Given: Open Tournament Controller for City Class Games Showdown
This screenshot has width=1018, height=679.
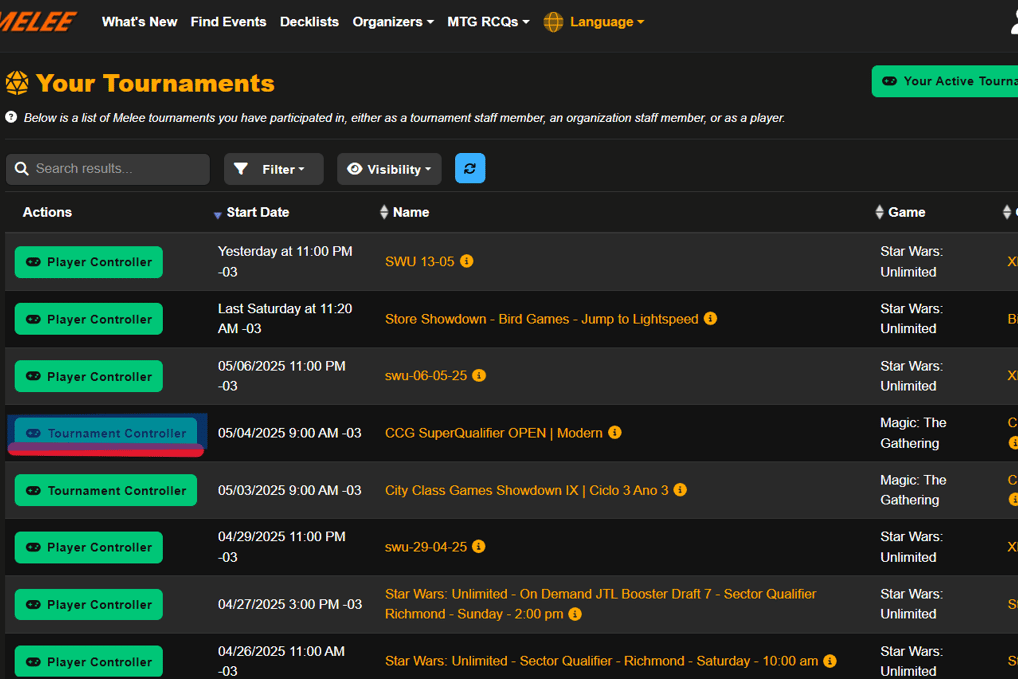Looking at the screenshot, I should 106,491.
